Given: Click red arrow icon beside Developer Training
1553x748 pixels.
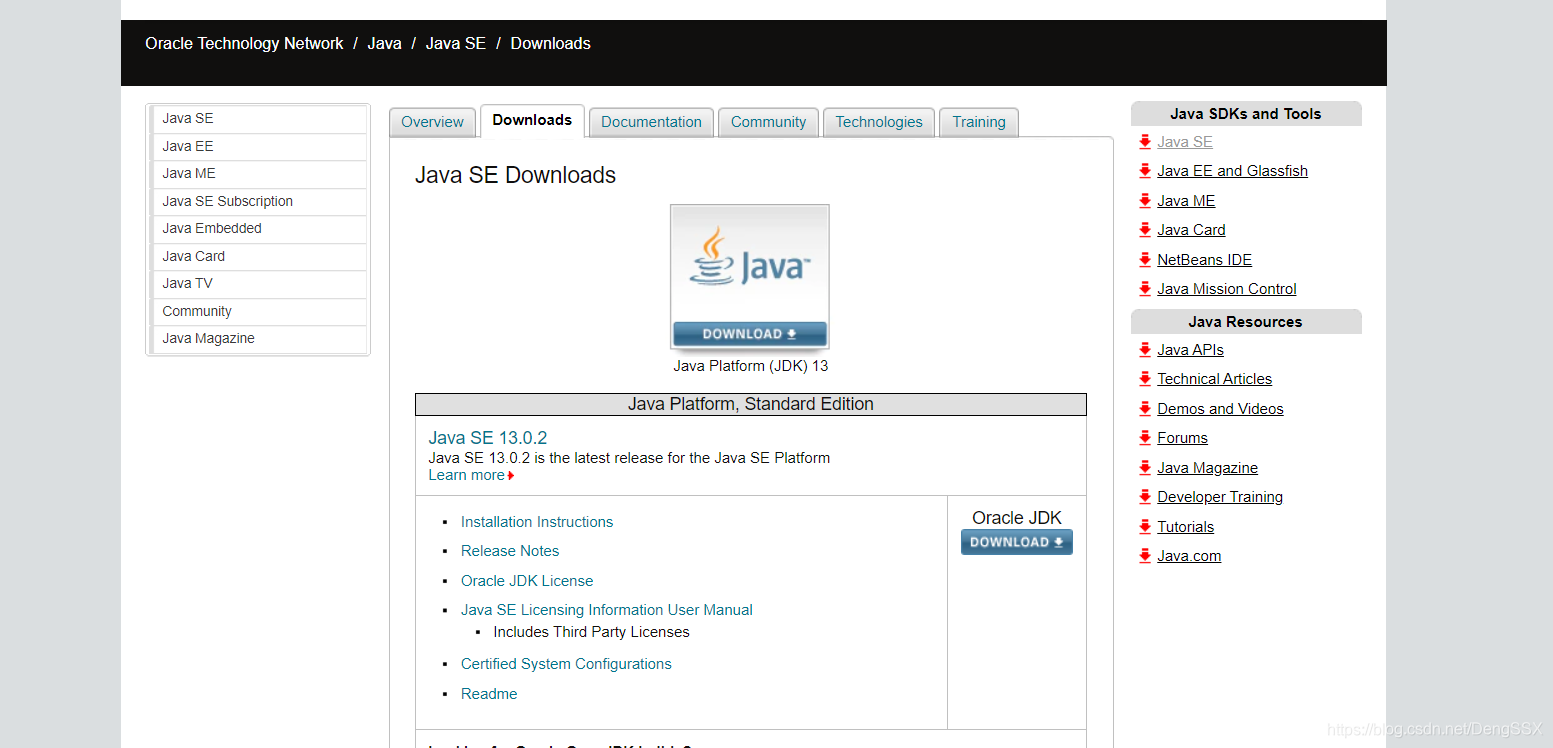Looking at the screenshot, I should pos(1145,497).
